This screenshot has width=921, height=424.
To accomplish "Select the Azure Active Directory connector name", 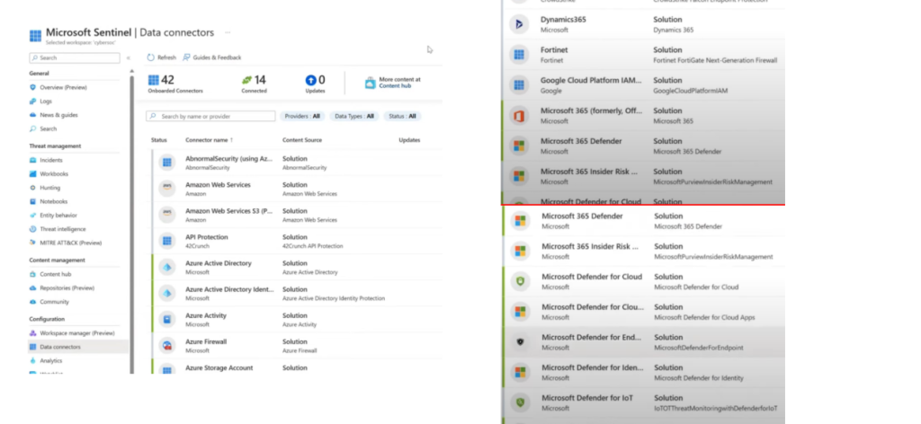I will (x=219, y=263).
